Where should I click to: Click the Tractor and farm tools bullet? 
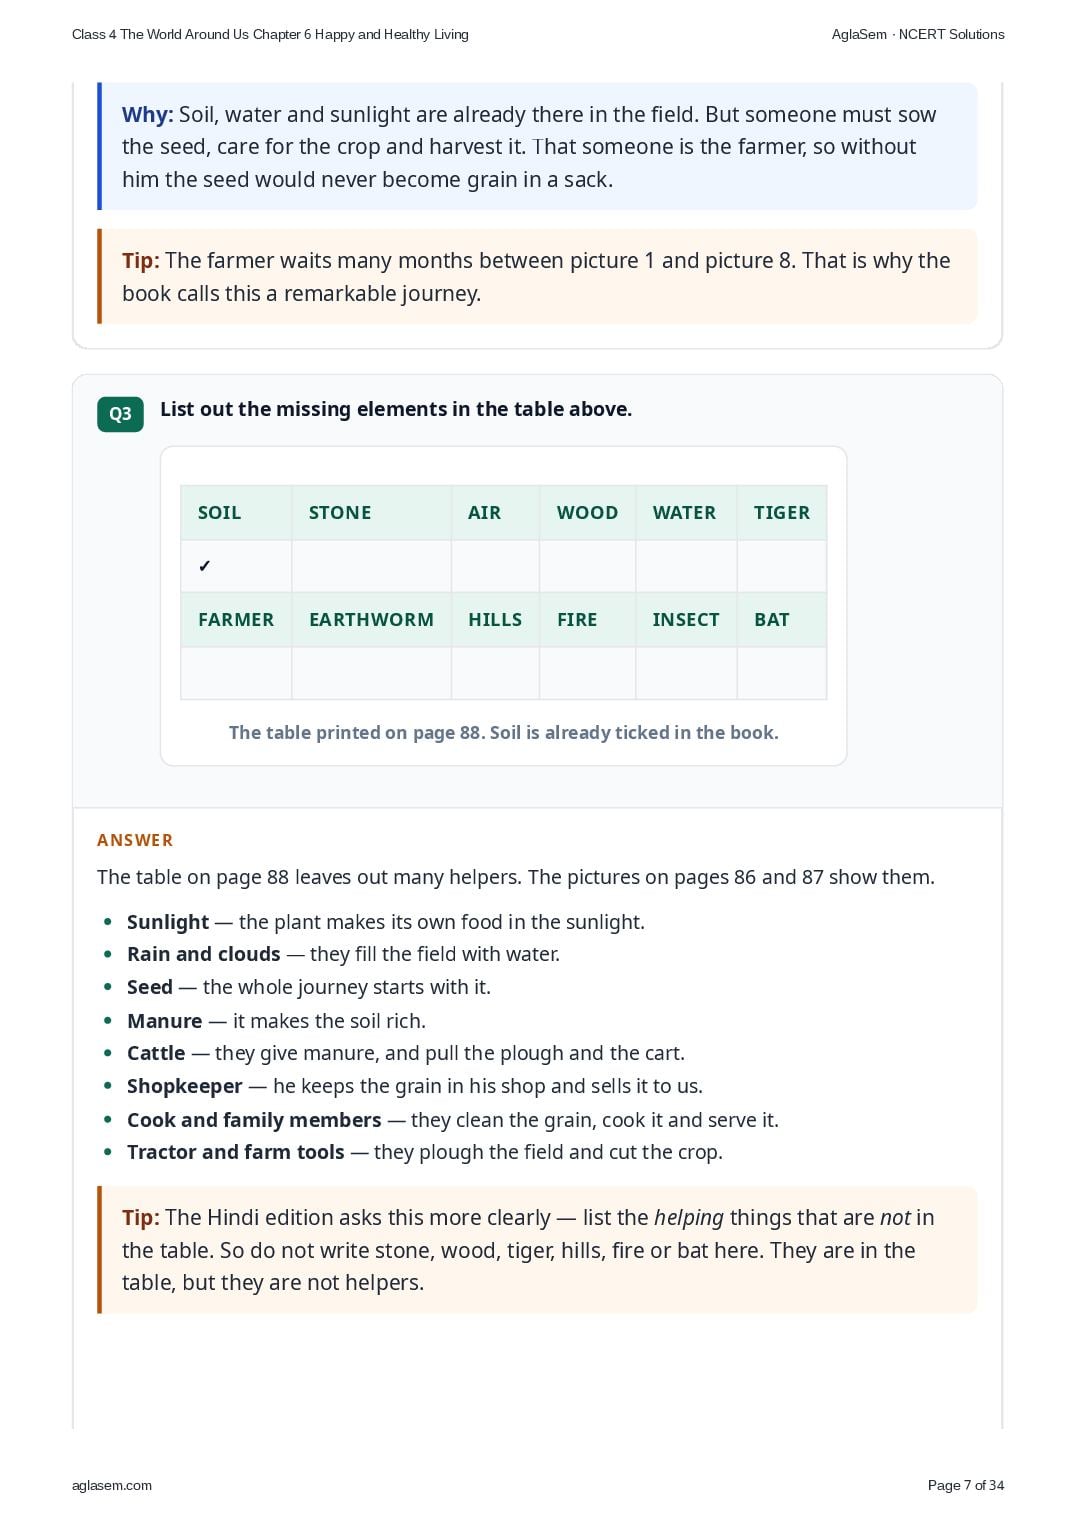[424, 1152]
